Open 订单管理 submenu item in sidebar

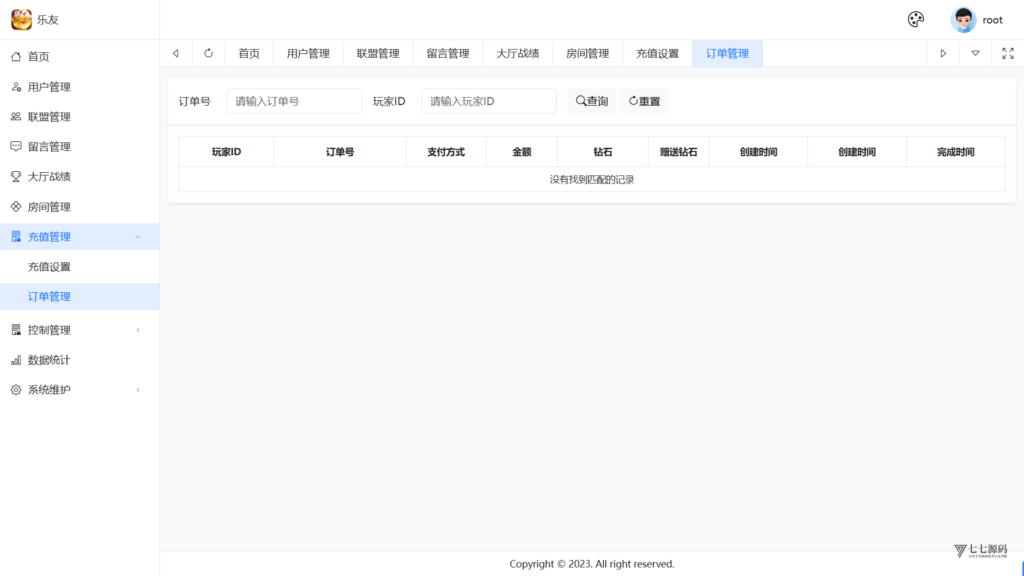point(80,296)
